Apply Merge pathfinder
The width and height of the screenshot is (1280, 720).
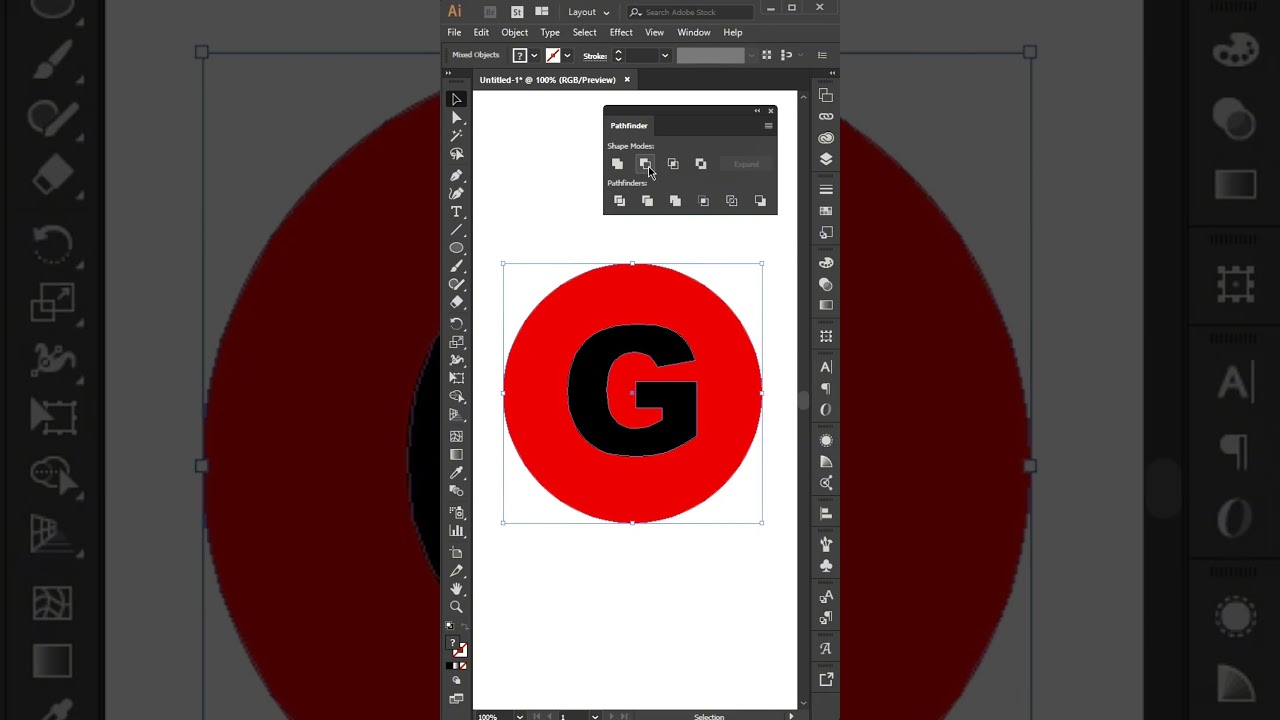(x=675, y=201)
